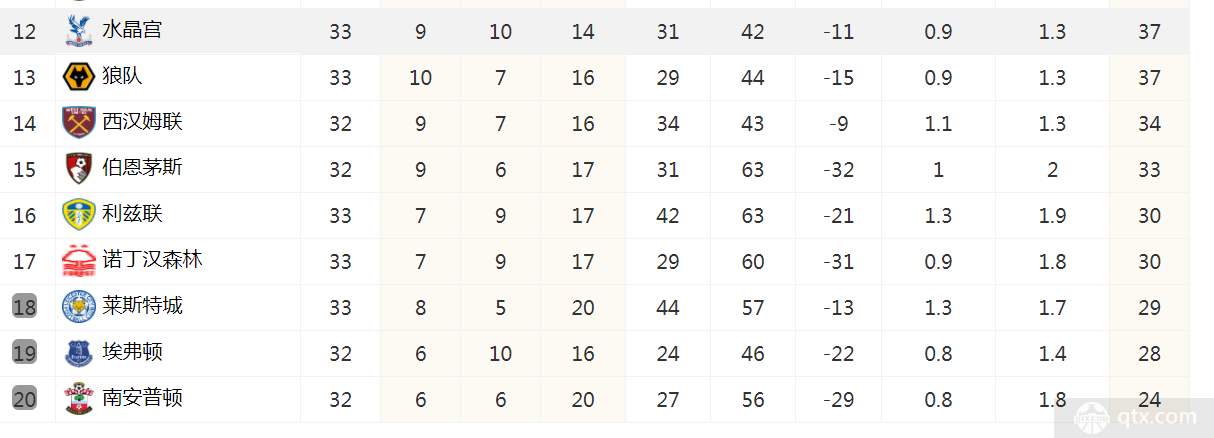The width and height of the screenshot is (1214, 438).
Task: Click the Nottingham Forest (诺丁汉森林) club crest
Action: point(78,261)
